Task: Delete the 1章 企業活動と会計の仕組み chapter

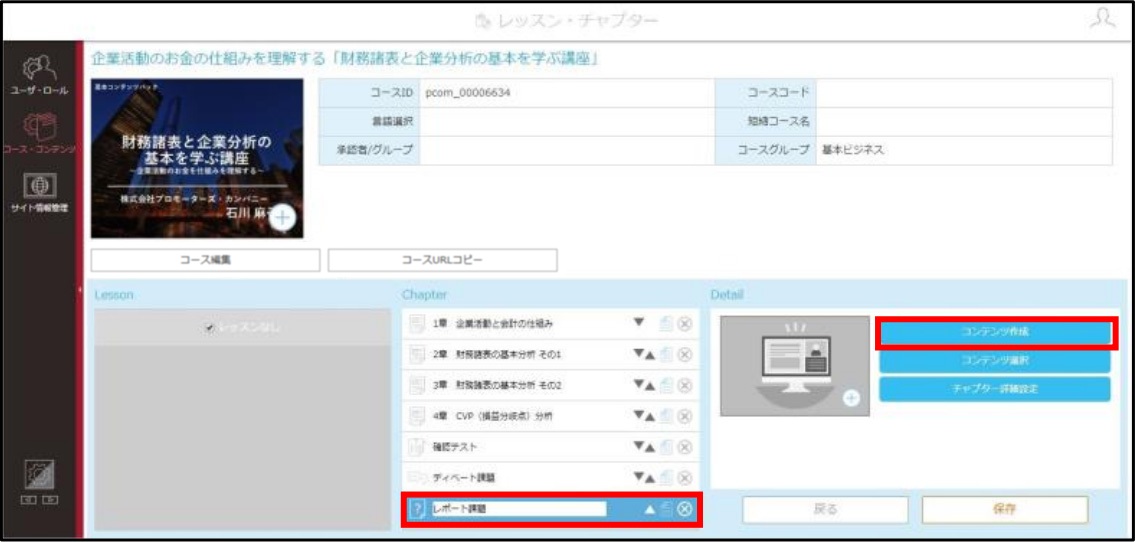Action: 685,325
